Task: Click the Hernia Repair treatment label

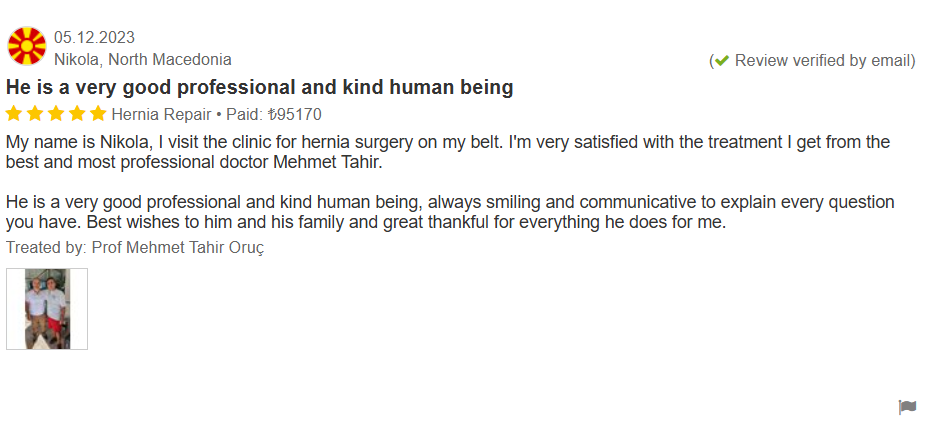Action: pyautogui.click(x=161, y=114)
